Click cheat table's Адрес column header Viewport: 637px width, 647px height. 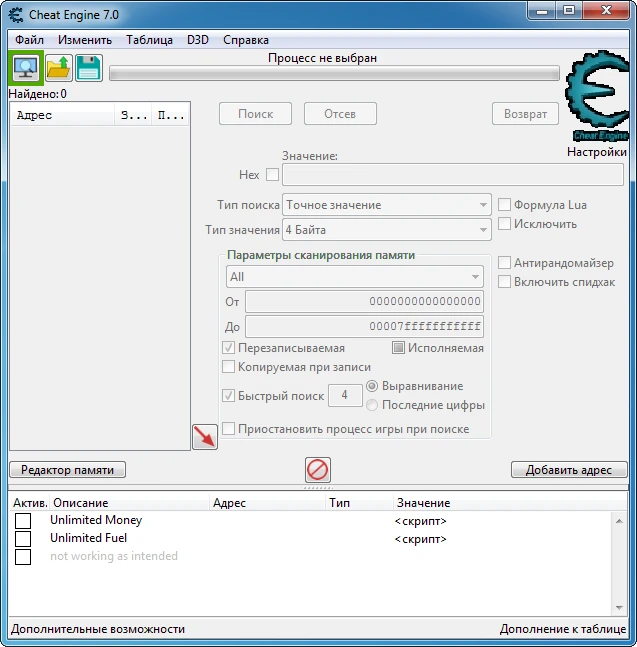(x=267, y=503)
